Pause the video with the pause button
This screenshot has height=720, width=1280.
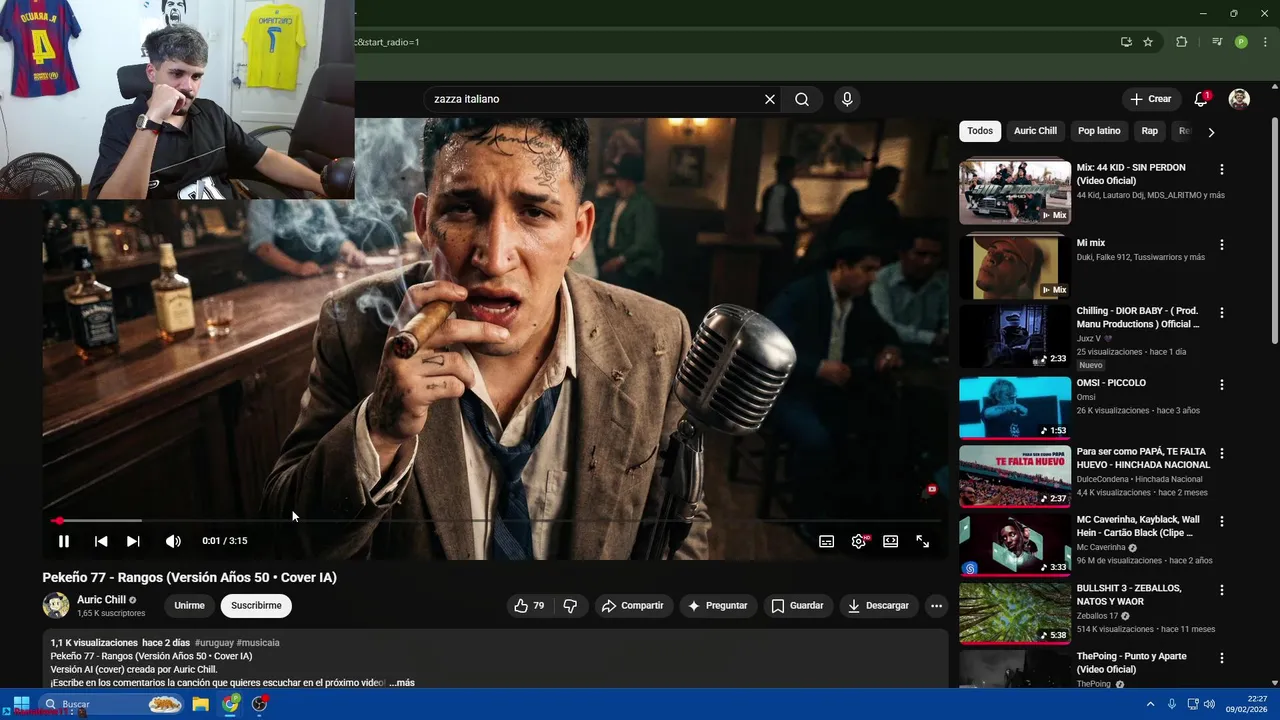click(x=63, y=541)
